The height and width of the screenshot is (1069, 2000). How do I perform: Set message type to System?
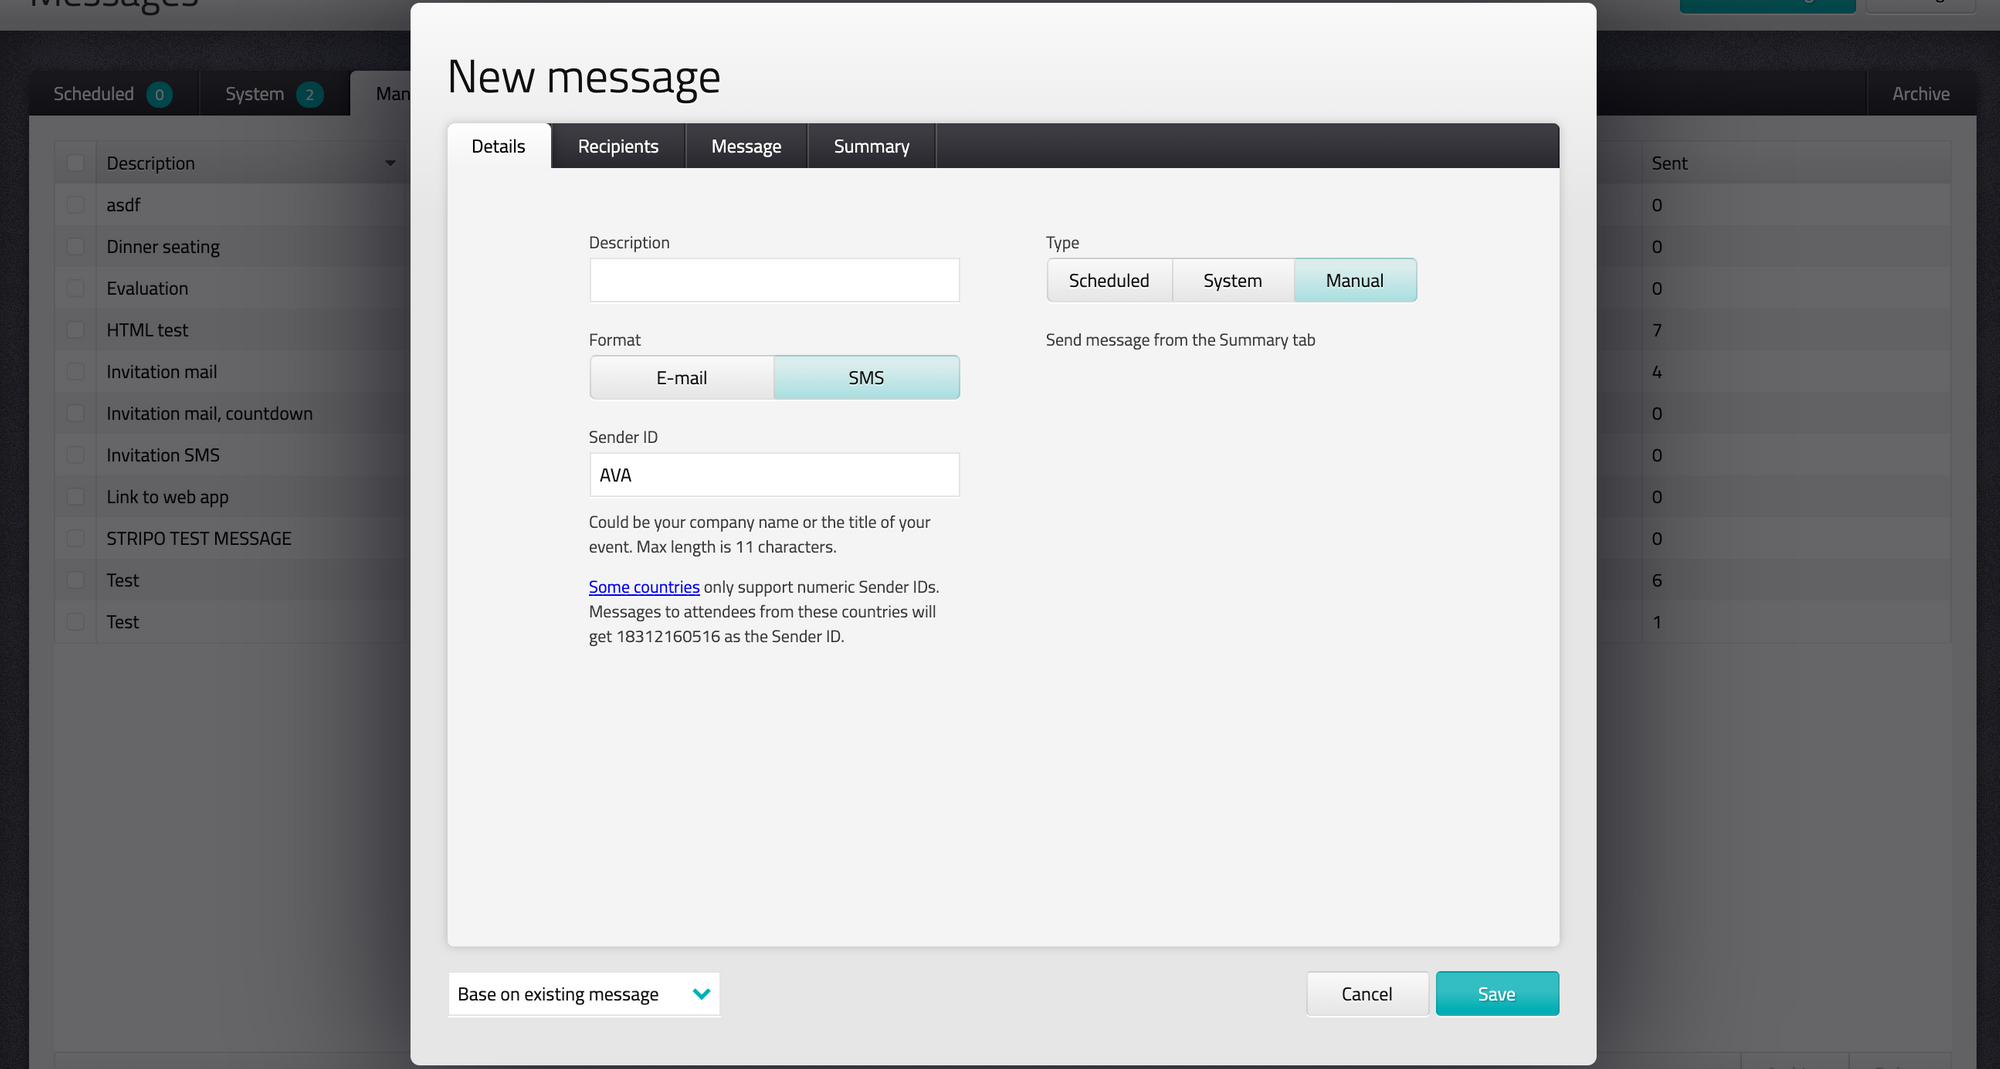click(1232, 281)
